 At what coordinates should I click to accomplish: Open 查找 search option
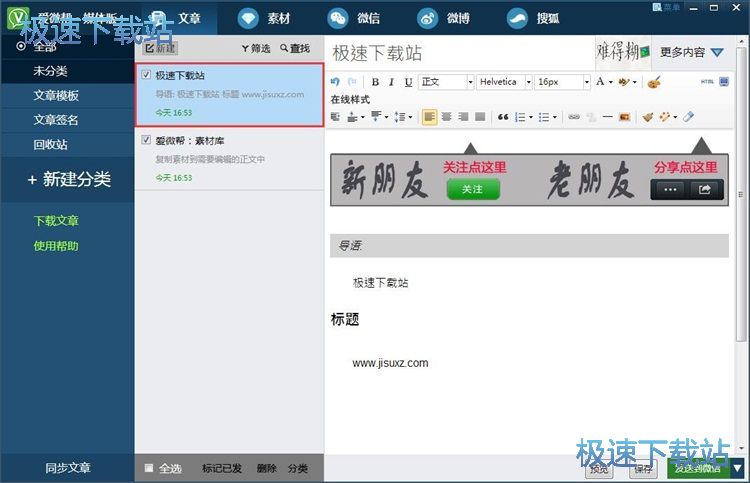295,48
